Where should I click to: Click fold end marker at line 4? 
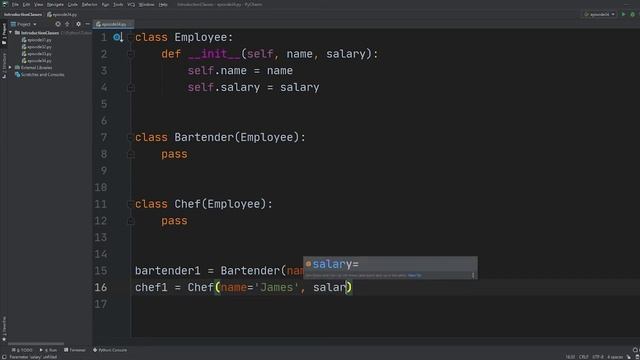point(131,88)
